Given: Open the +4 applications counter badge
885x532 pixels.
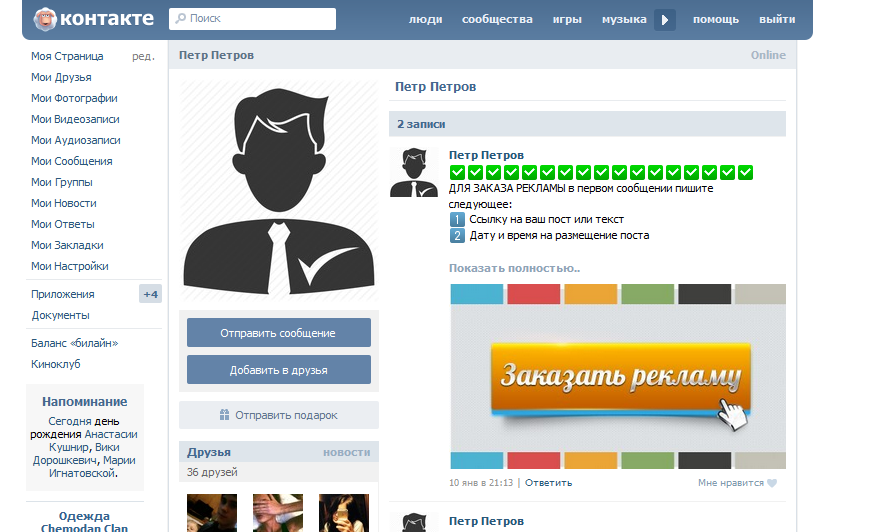Looking at the screenshot, I should click(150, 294).
